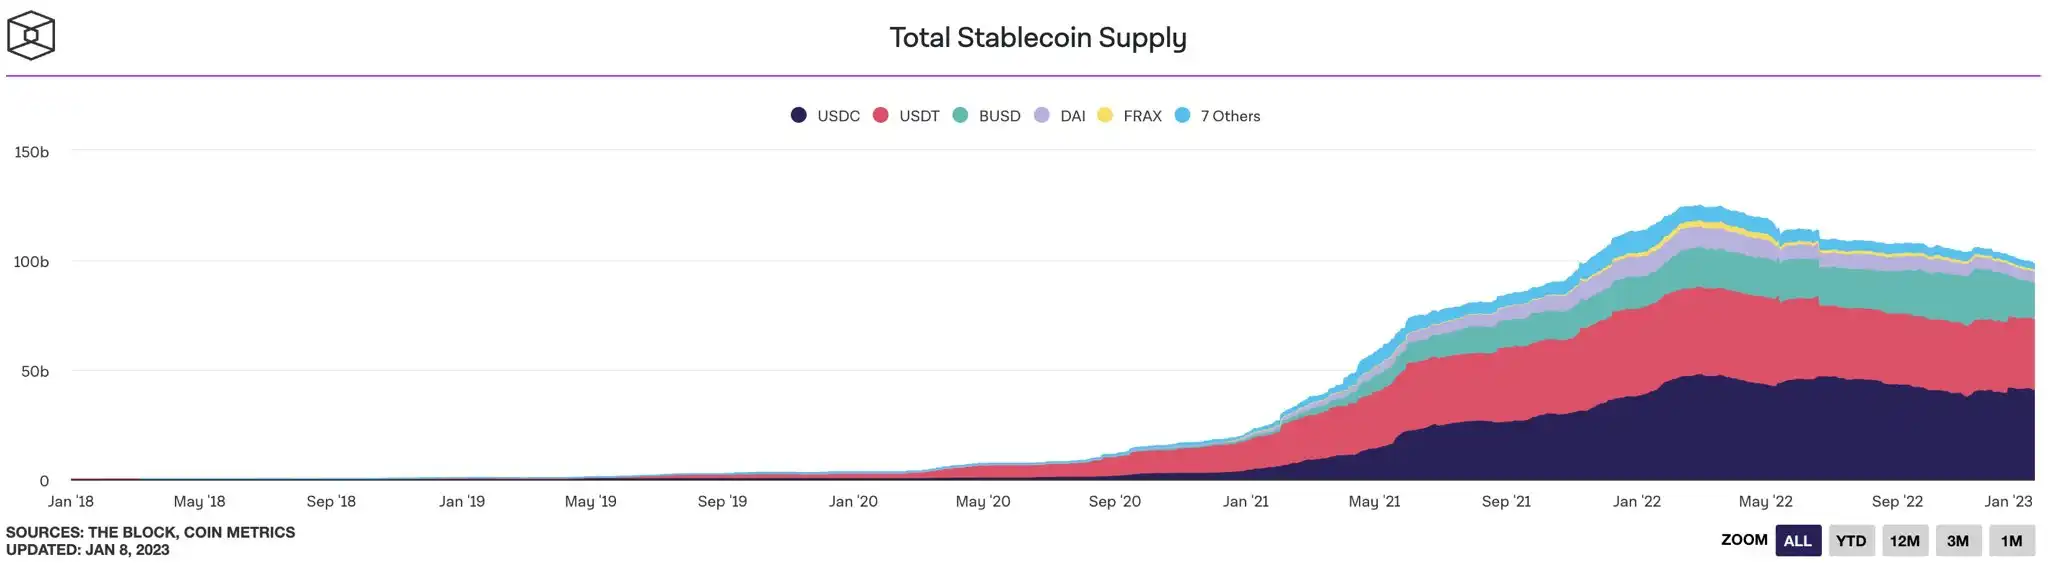Choose the 3M zoom button

[1958, 541]
